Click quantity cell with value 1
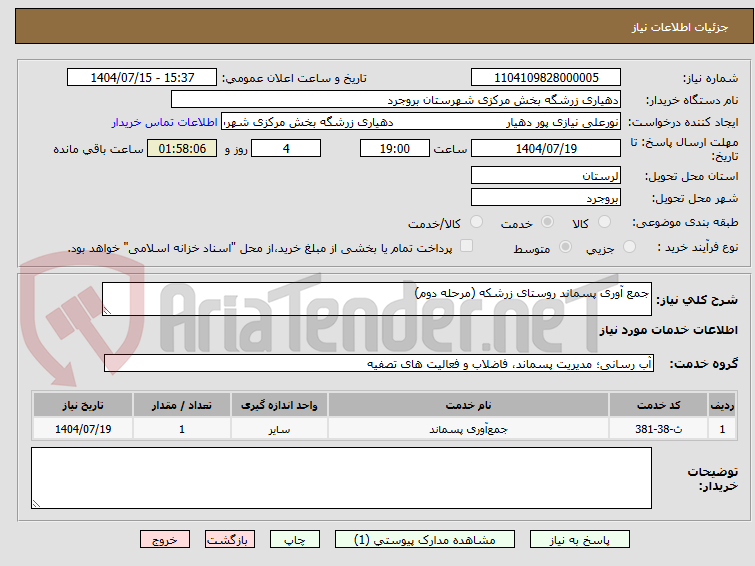The height and width of the screenshot is (566, 755). tap(182, 429)
